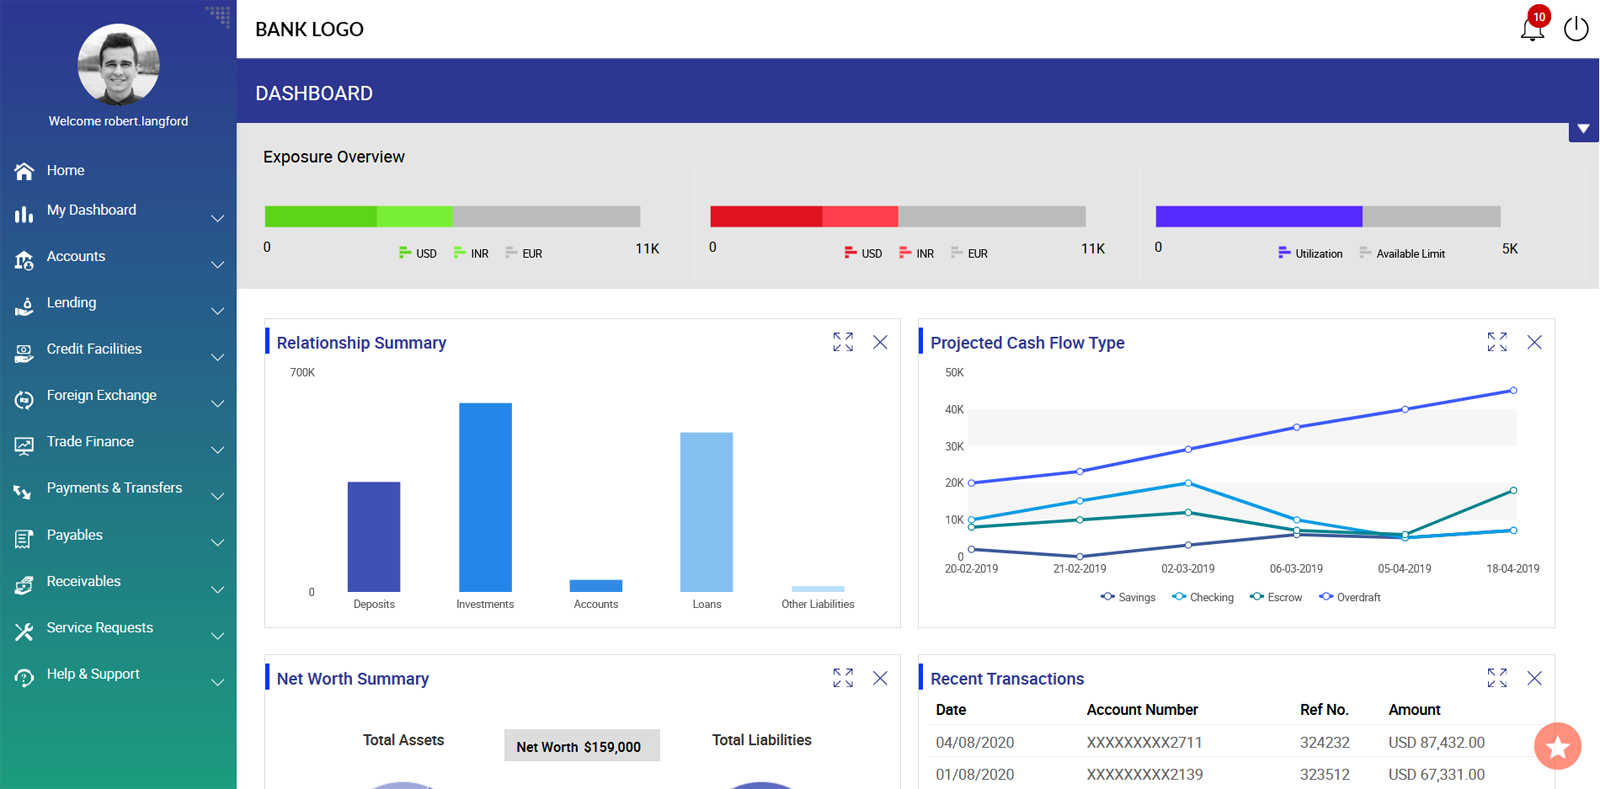Expand the Lending menu chevron
The width and height of the screenshot is (1600, 789).
tap(217, 311)
